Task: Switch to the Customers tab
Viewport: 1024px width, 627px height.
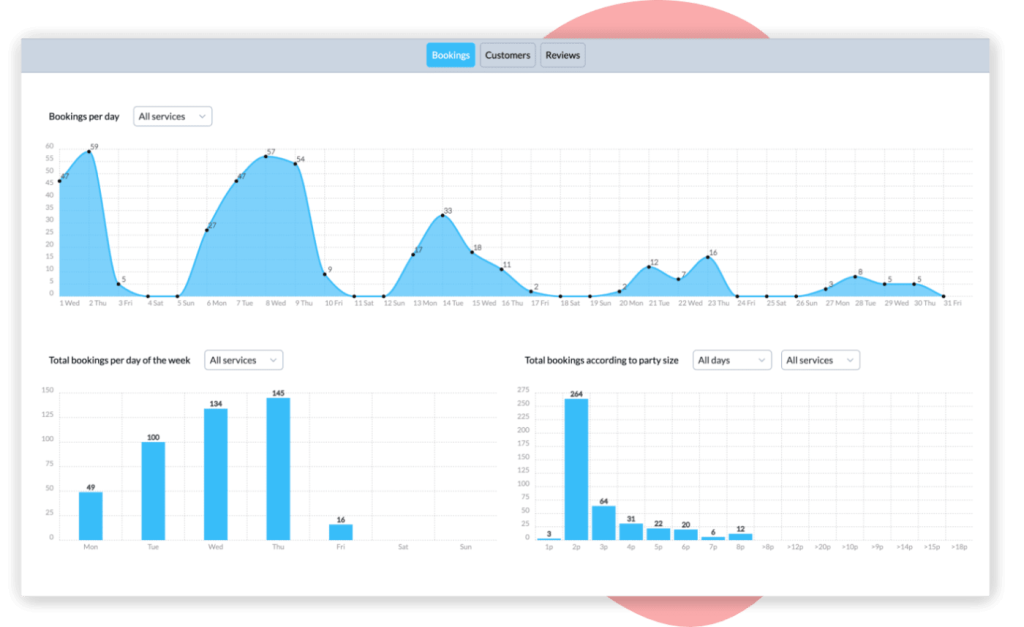Action: [x=507, y=55]
